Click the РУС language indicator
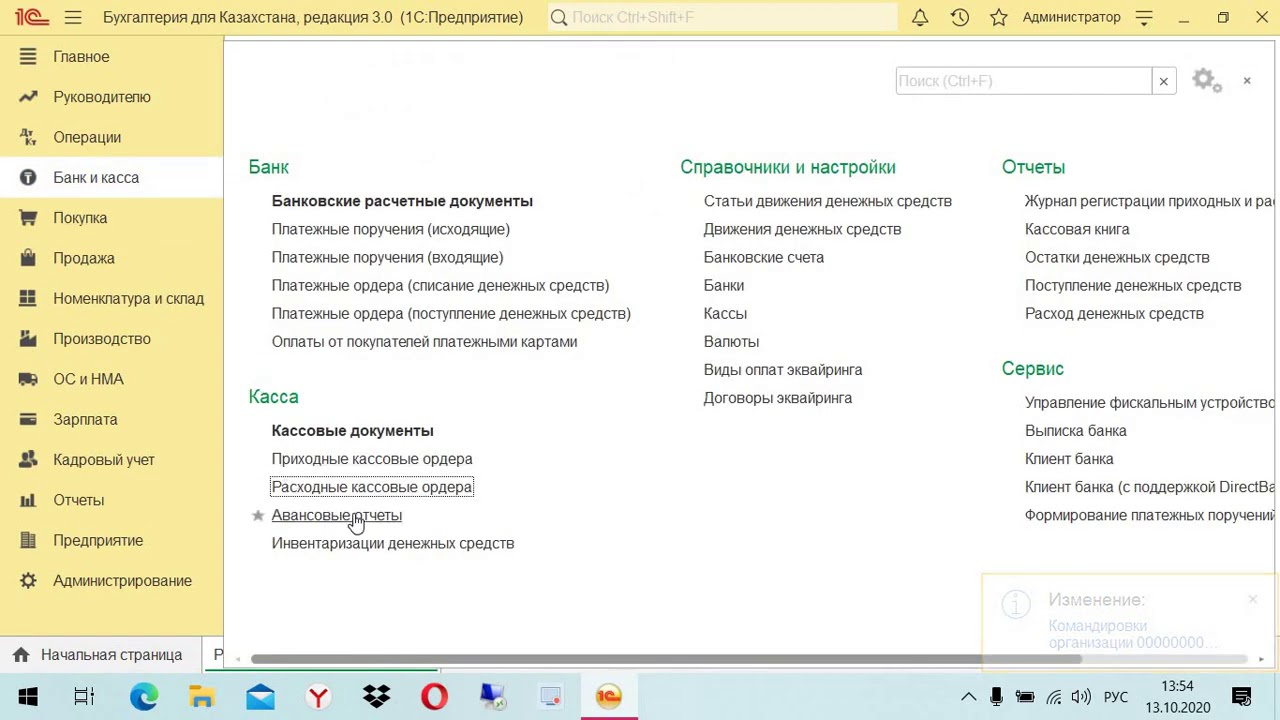The height and width of the screenshot is (720, 1280). point(1116,697)
